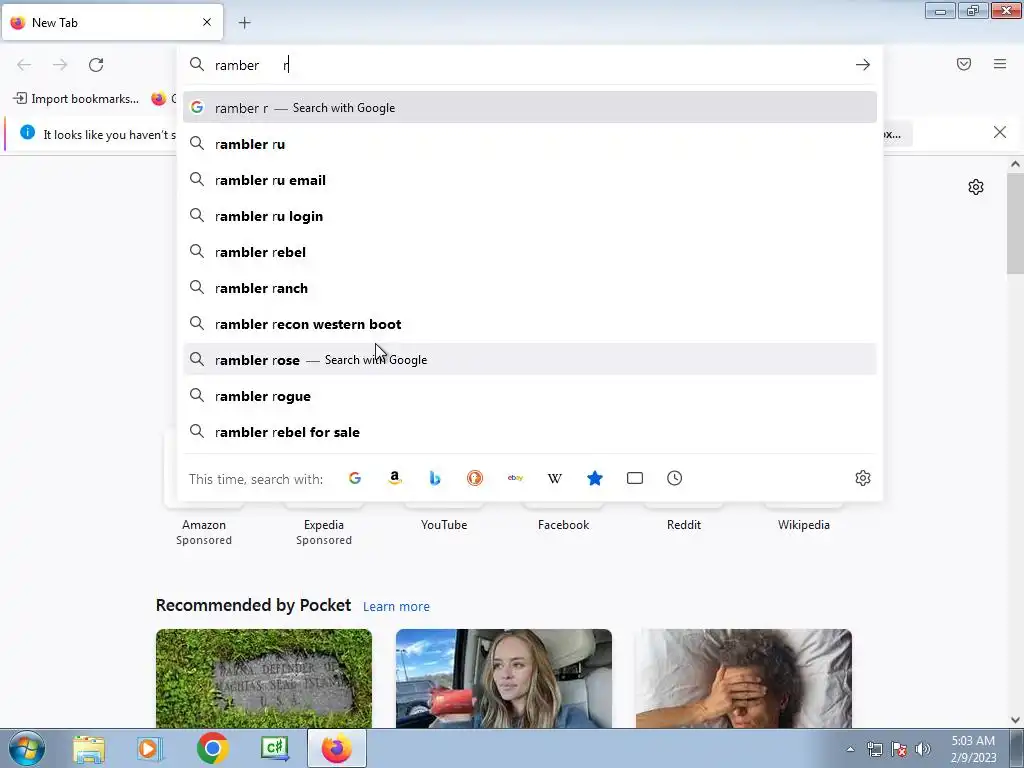Click the page vertical scrollbar thumb
The image size is (1024, 768).
(x=1015, y=225)
